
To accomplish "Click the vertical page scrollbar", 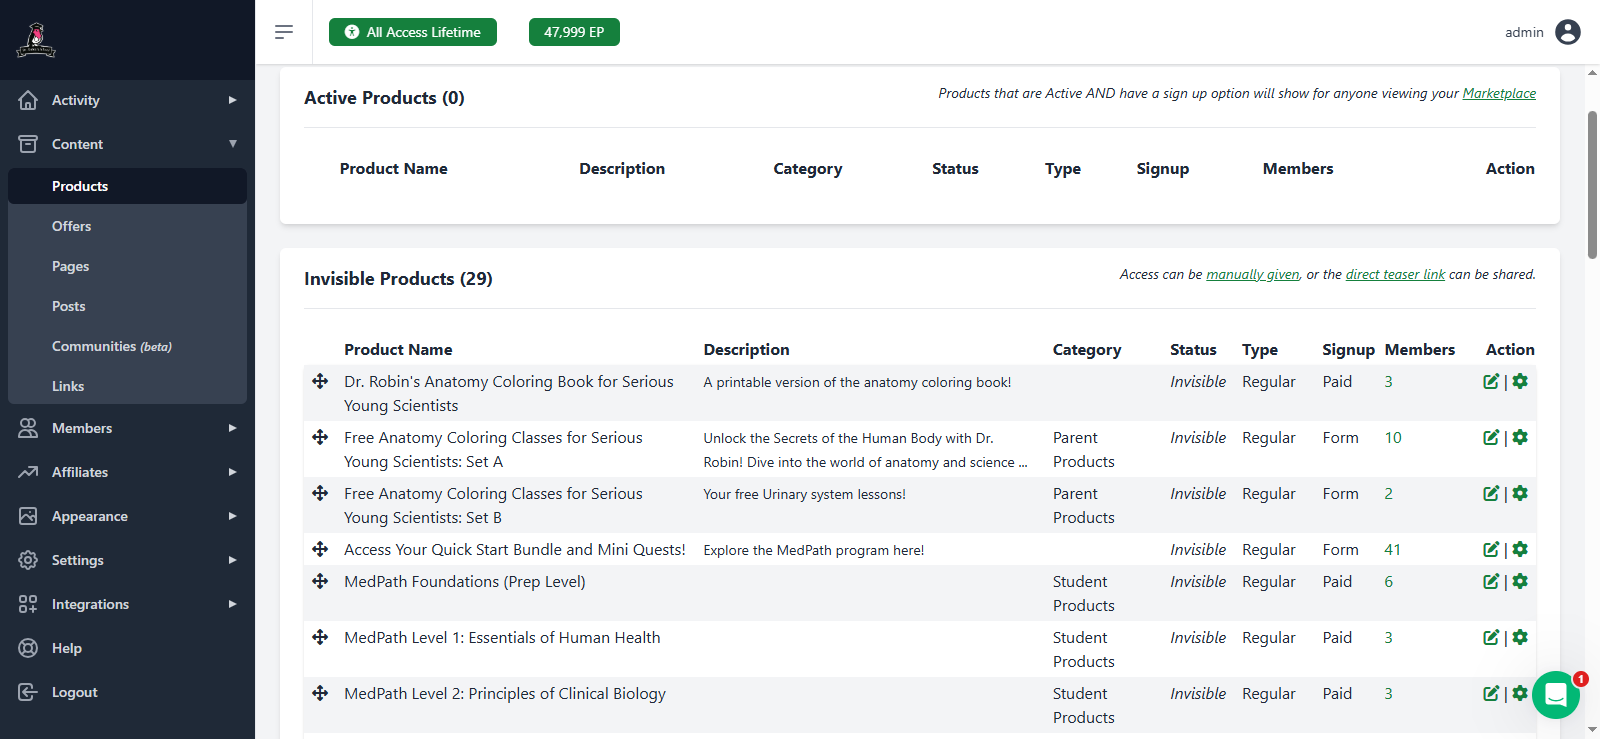I will point(1592,185).
